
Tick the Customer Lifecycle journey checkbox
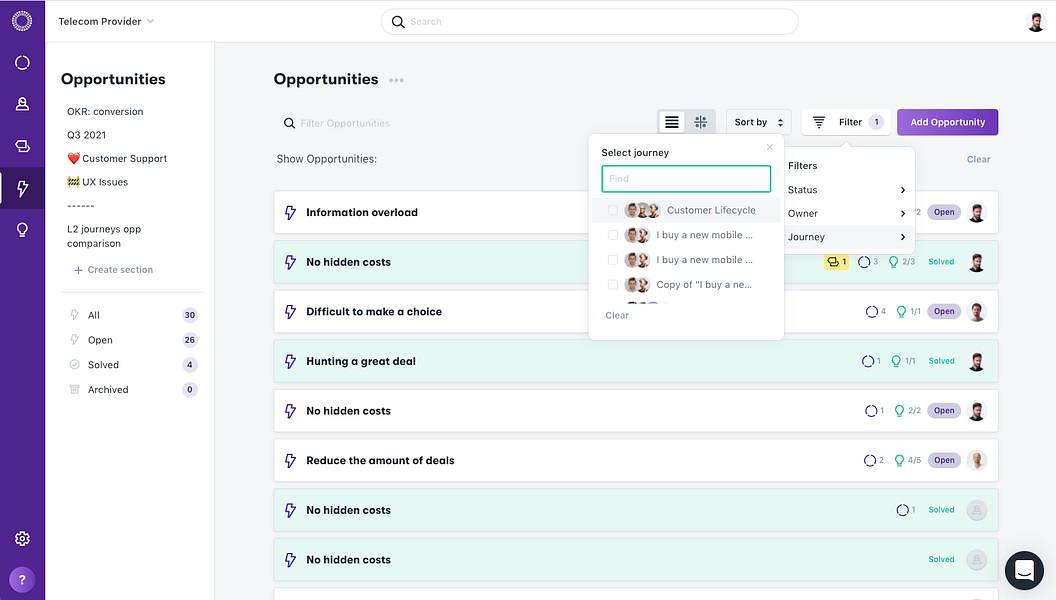(x=612, y=210)
